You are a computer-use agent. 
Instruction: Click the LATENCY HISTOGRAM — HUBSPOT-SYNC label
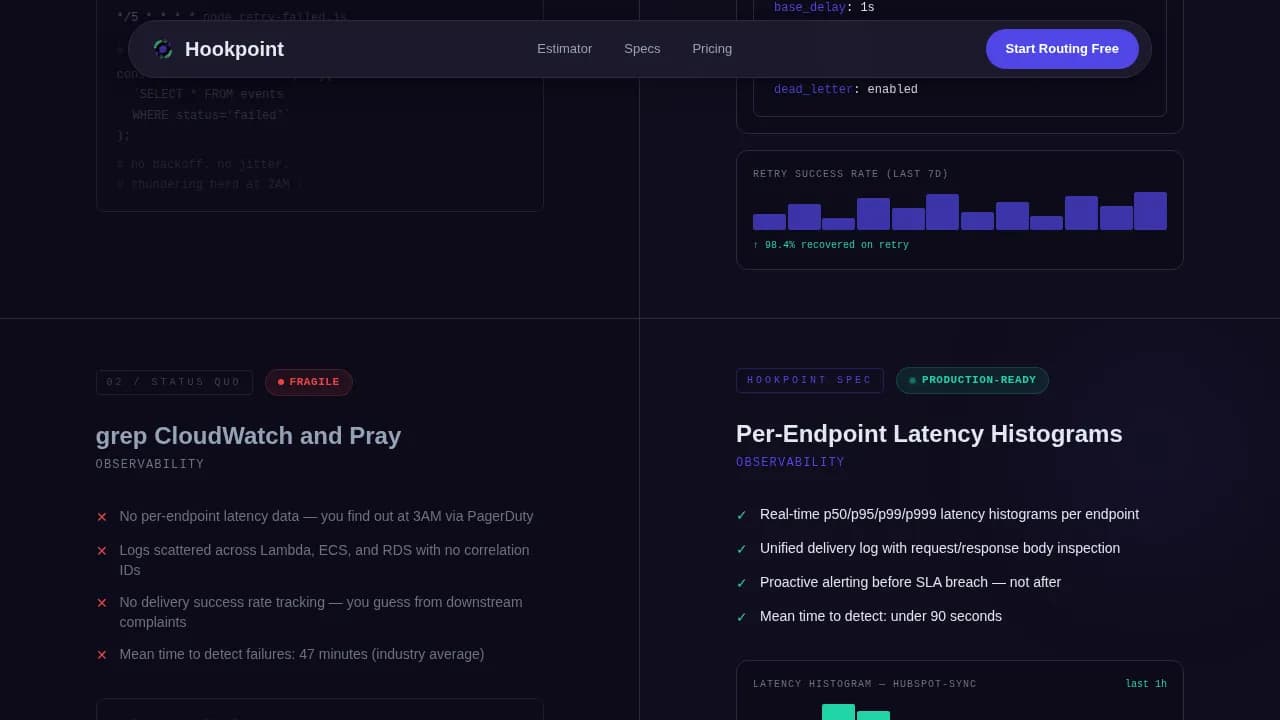point(865,684)
